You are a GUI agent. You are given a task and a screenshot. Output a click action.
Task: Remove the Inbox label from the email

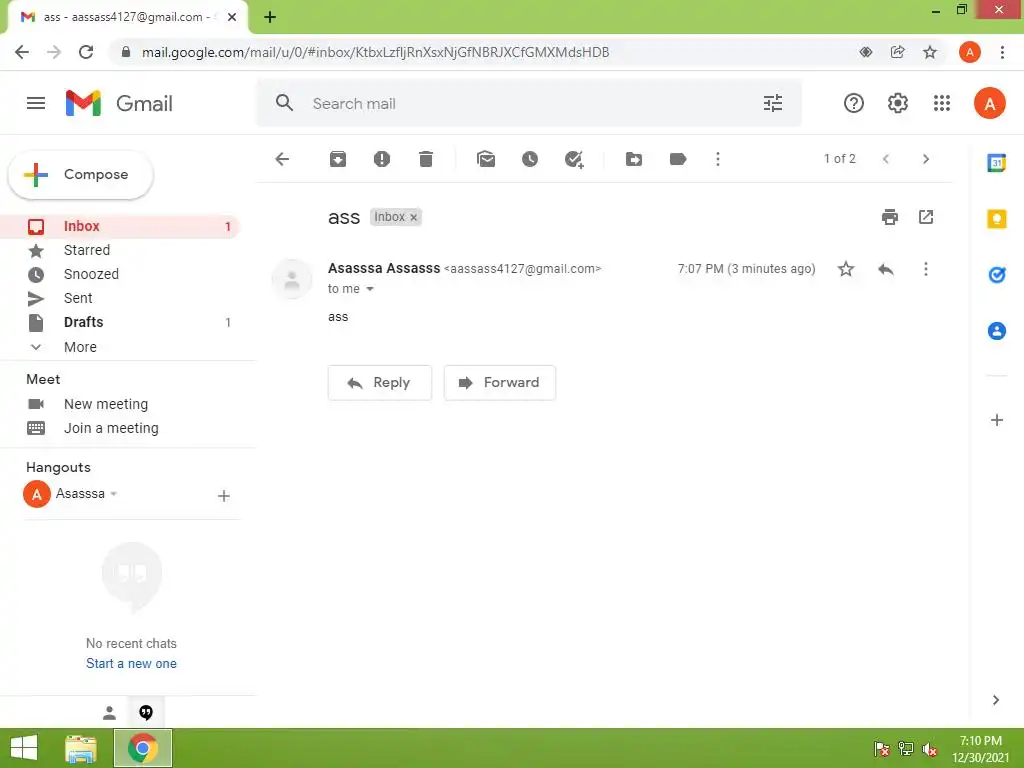click(x=413, y=217)
